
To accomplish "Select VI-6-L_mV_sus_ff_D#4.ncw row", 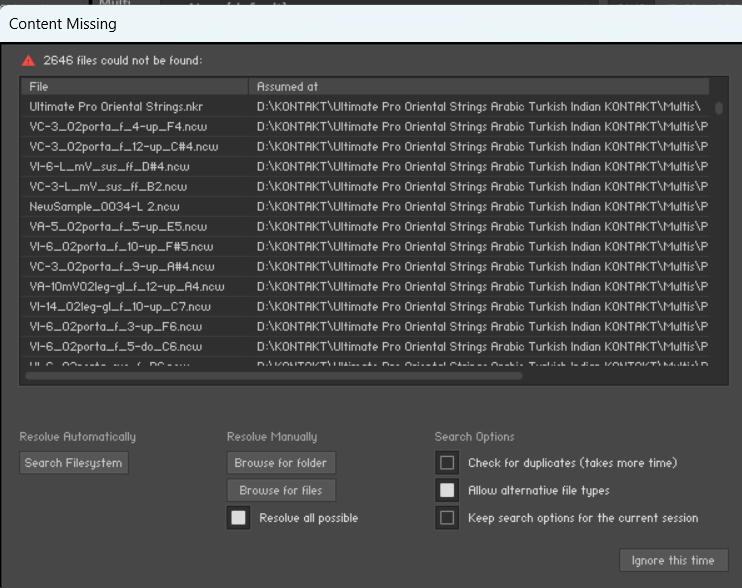I will click(365, 167).
